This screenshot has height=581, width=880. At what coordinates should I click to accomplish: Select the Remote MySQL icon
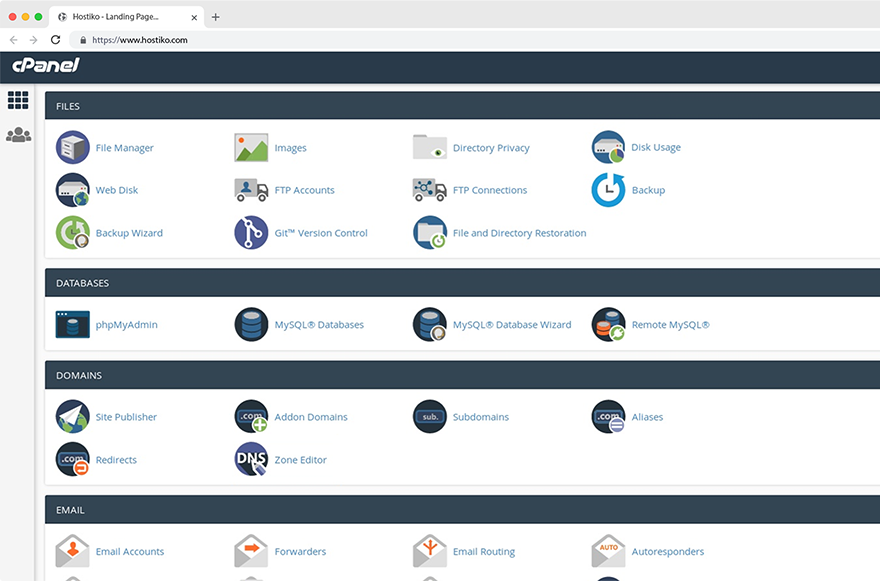click(x=608, y=324)
